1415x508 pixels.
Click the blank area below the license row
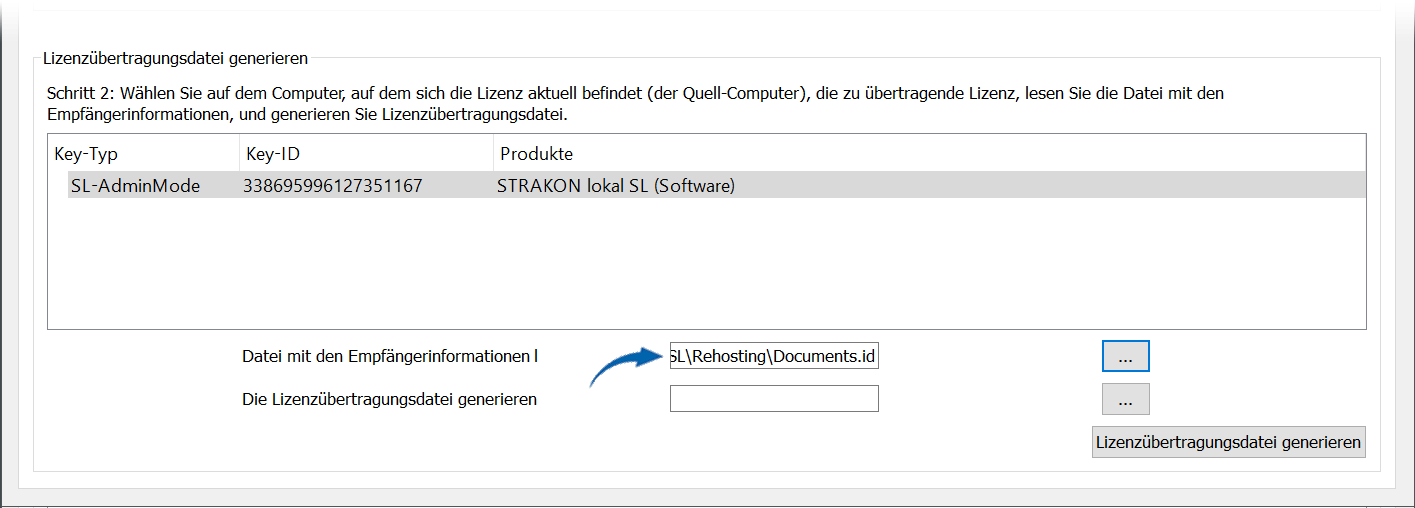(x=706, y=263)
